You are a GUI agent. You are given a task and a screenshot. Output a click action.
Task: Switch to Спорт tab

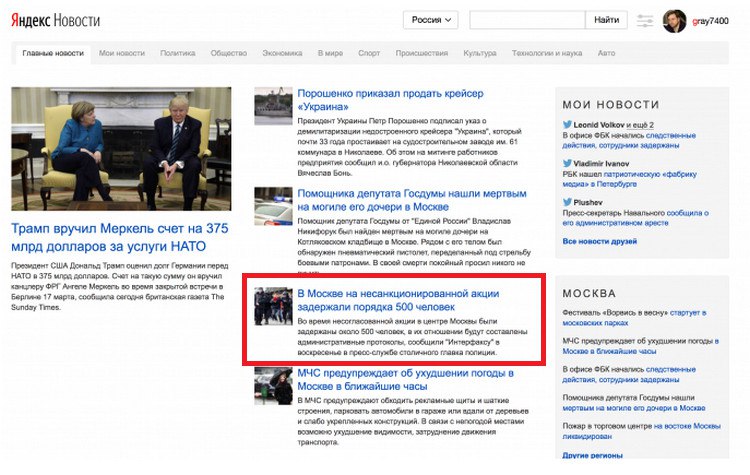point(369,53)
